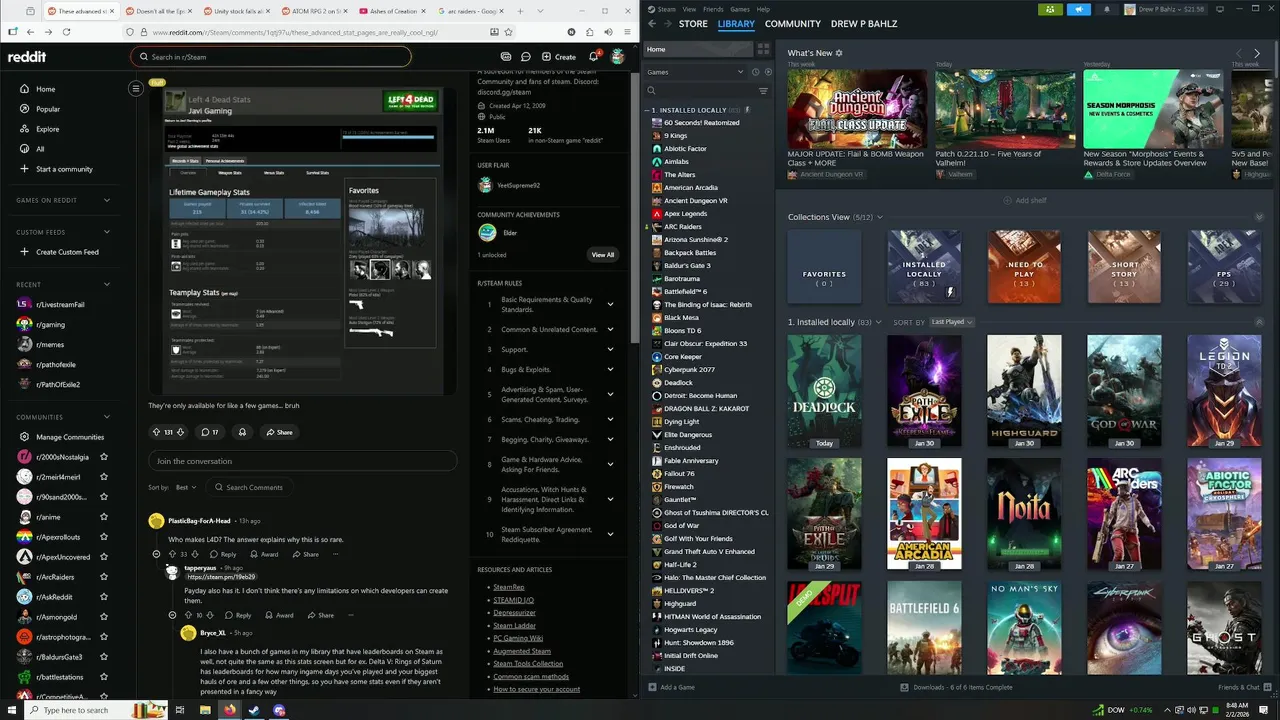
Task: Toggle favorite star for r/BaldursGate3
Action: pyautogui.click(x=104, y=657)
